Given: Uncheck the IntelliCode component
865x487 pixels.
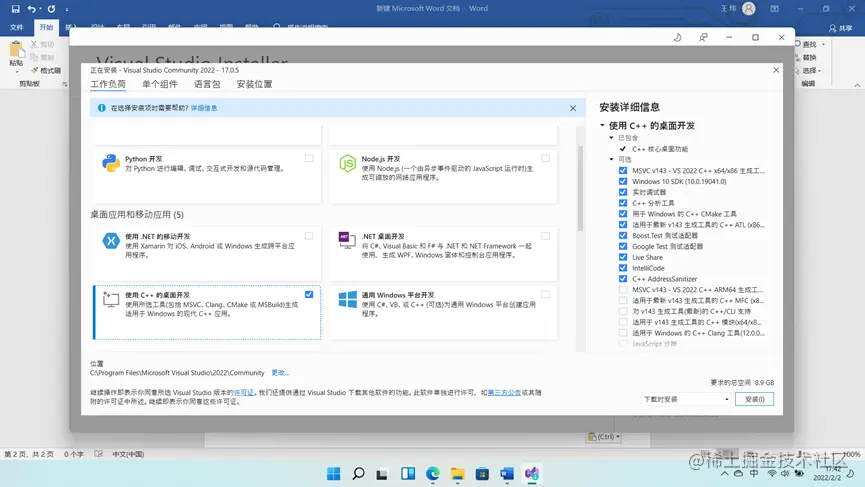Looking at the screenshot, I should point(623,268).
